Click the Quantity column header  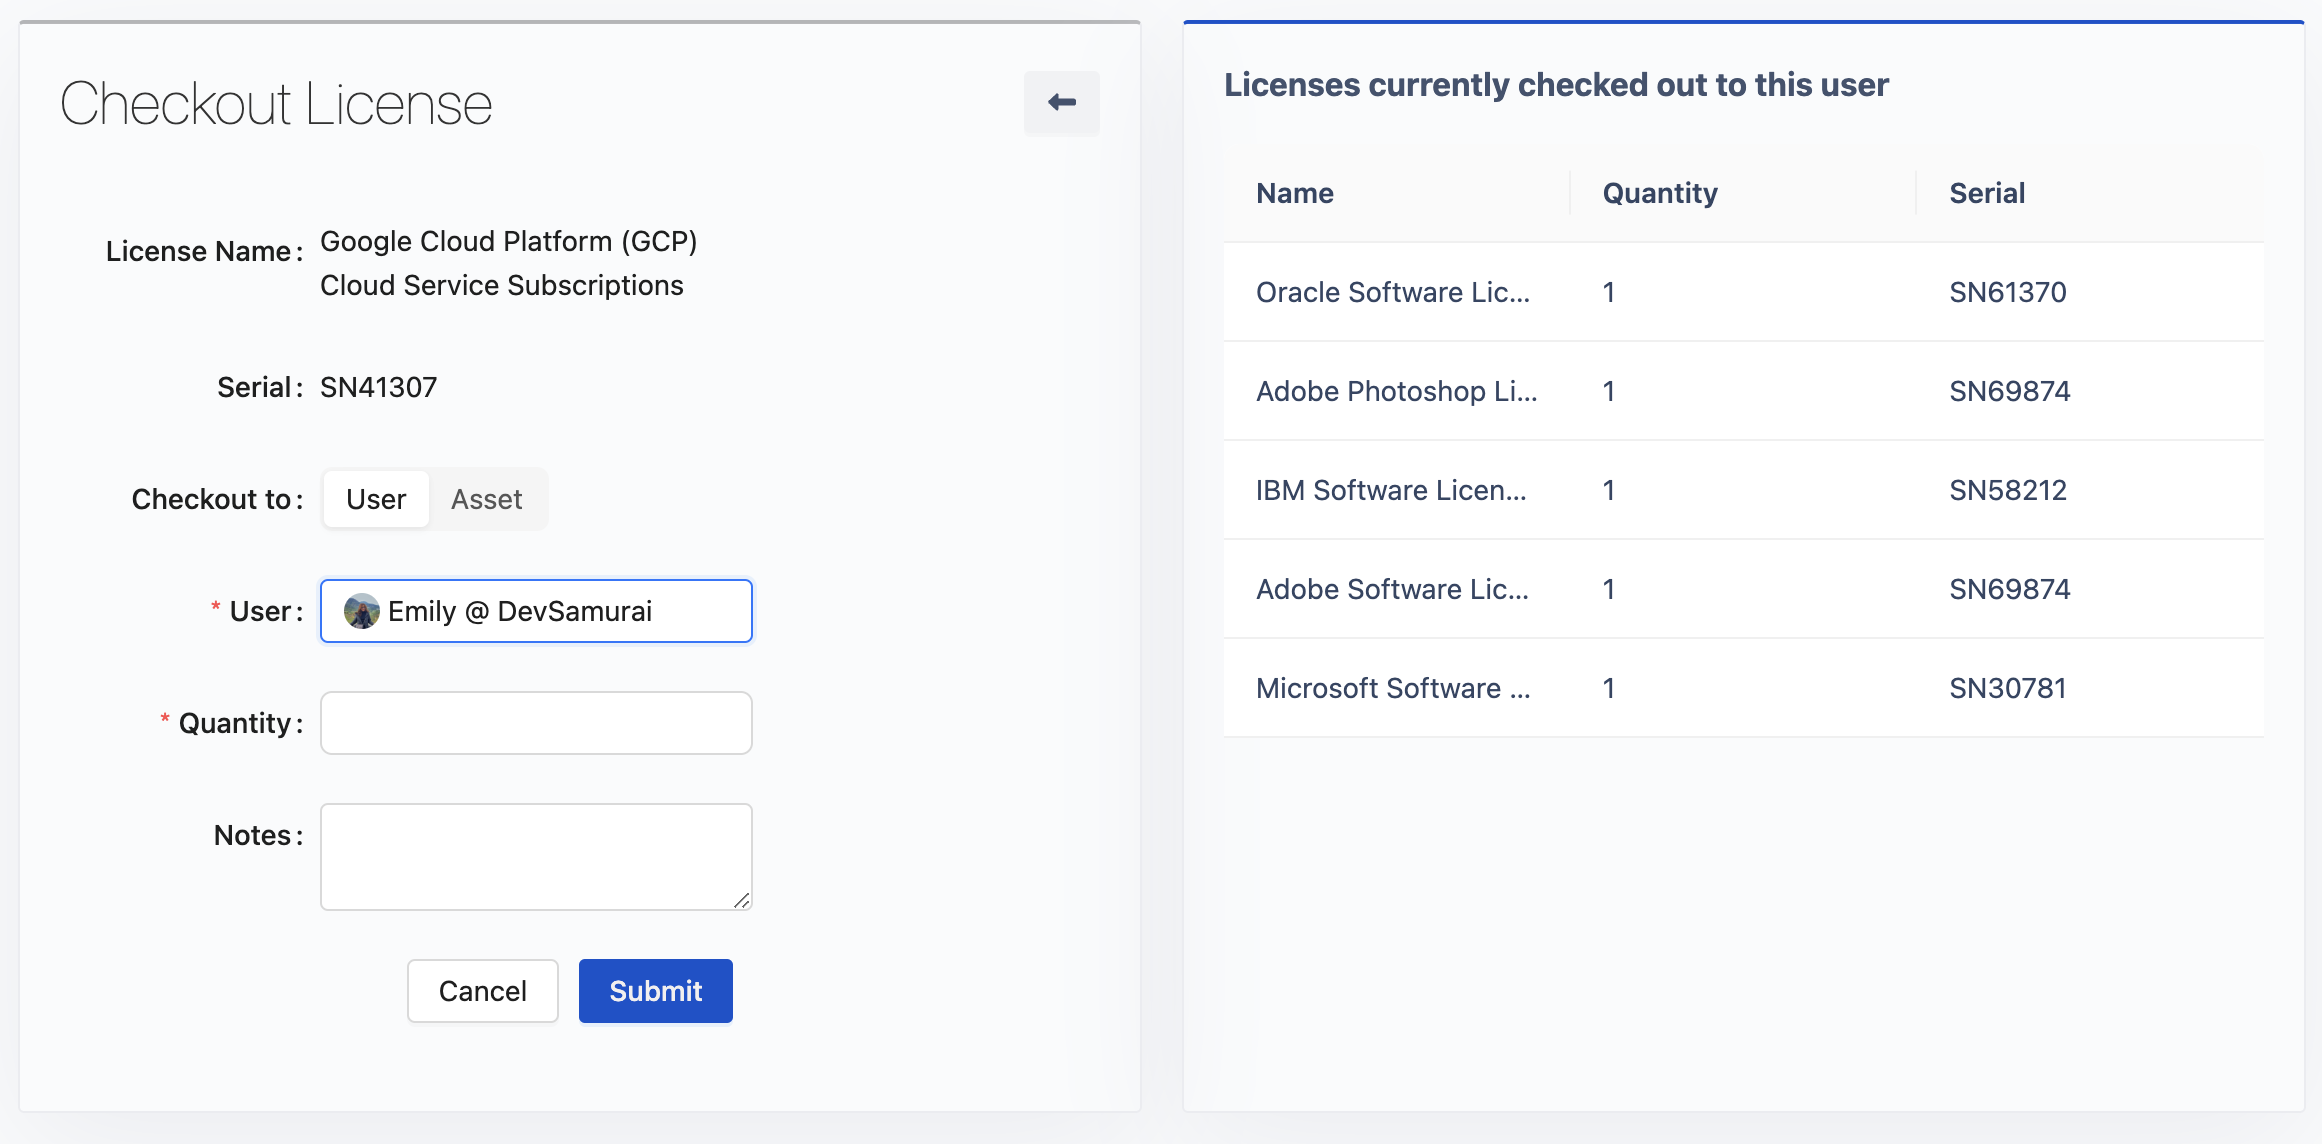tap(1659, 193)
